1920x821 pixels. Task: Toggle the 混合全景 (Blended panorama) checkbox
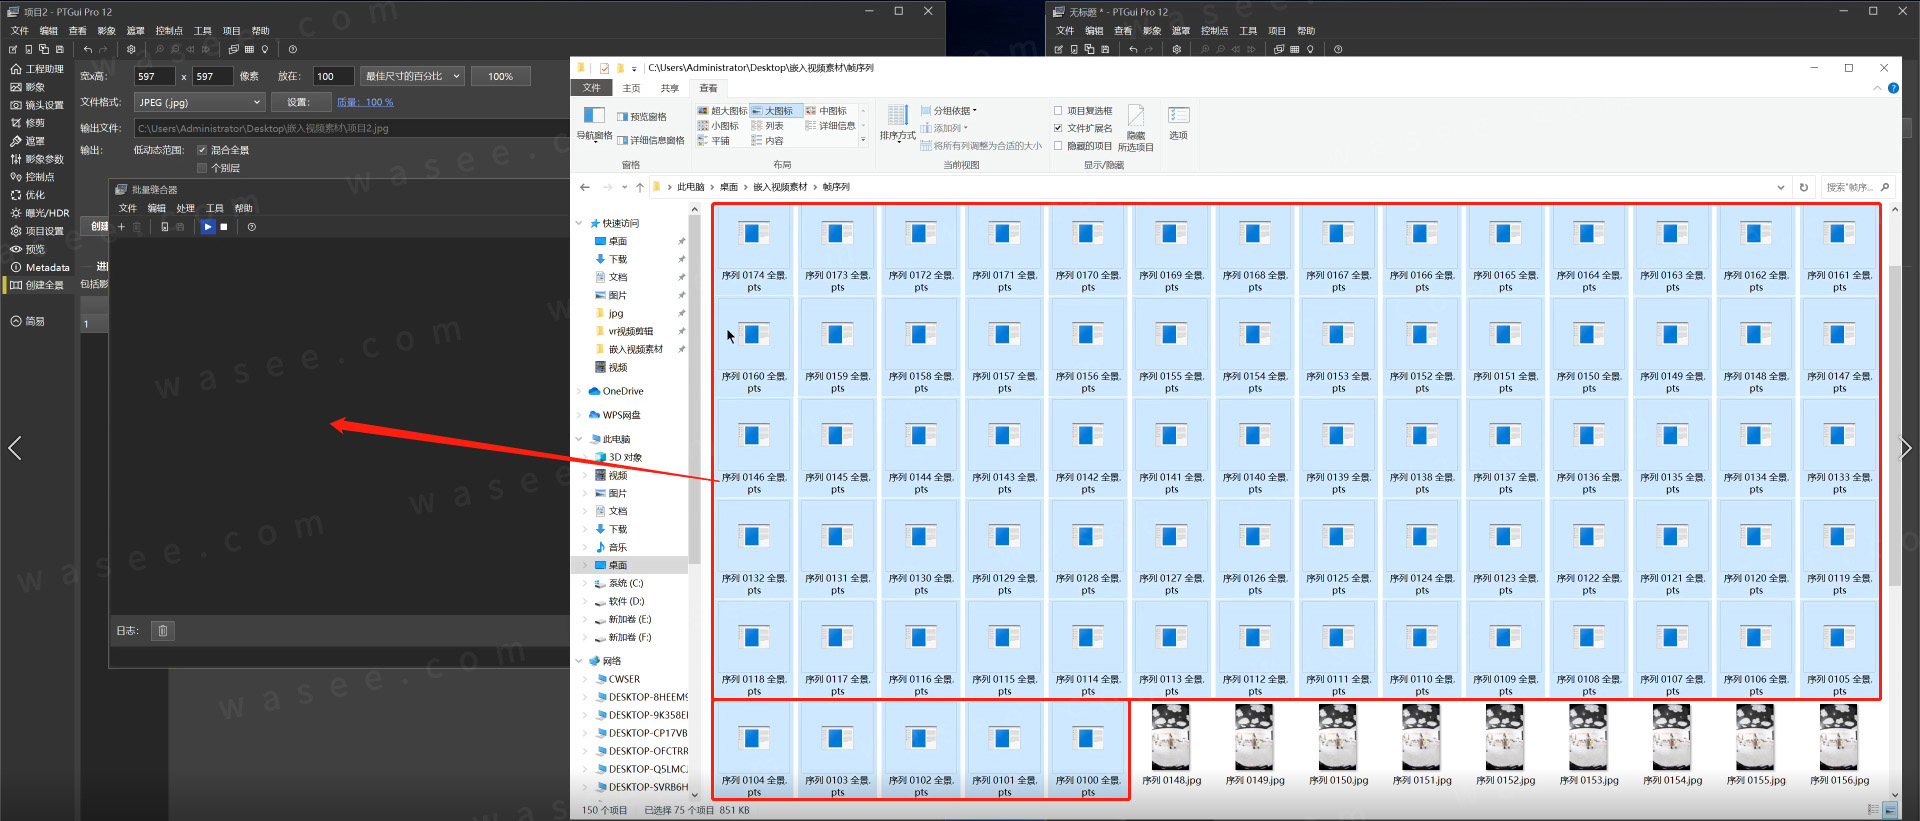[202, 150]
